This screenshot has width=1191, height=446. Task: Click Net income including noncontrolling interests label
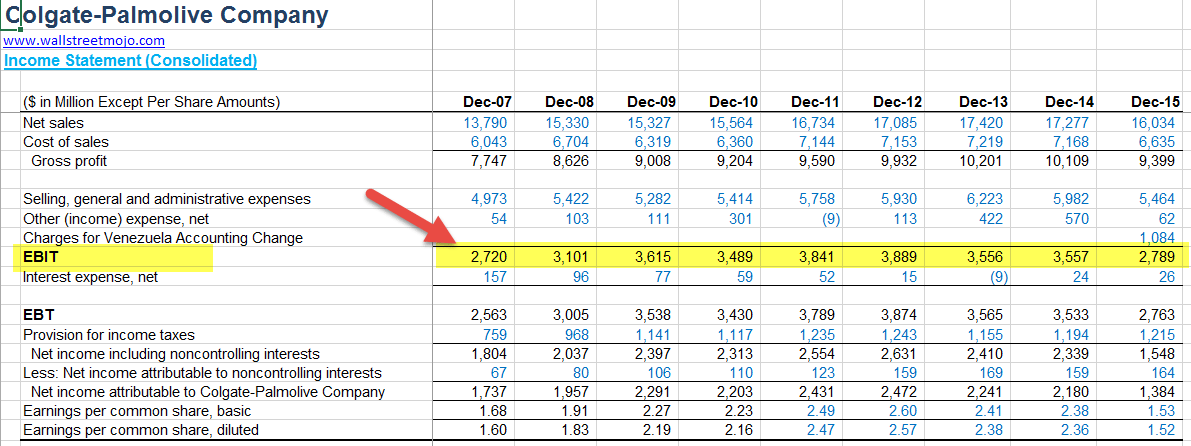[175, 354]
